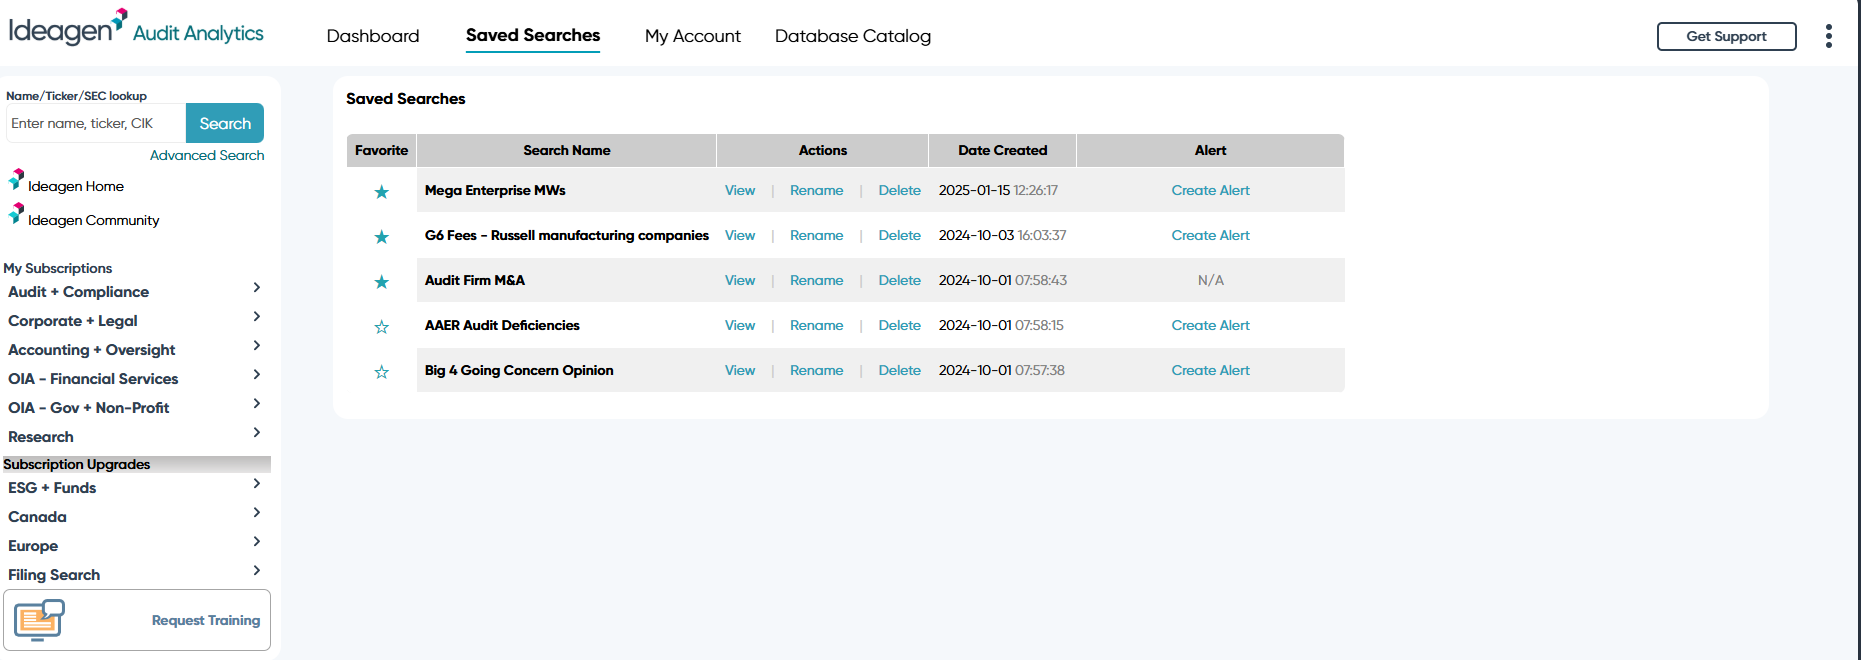Unfavorite the Mega Enterprise MWs search
This screenshot has height=660, width=1861.
381,192
